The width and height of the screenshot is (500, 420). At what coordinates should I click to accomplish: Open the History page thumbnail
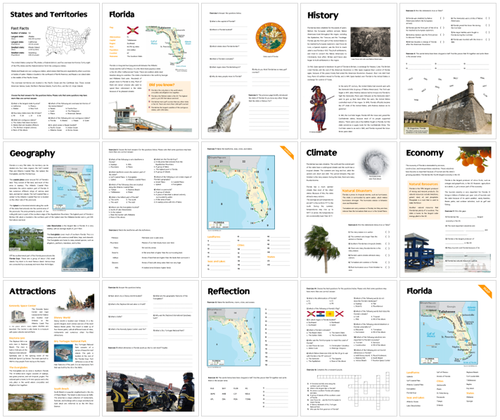tap(349, 71)
